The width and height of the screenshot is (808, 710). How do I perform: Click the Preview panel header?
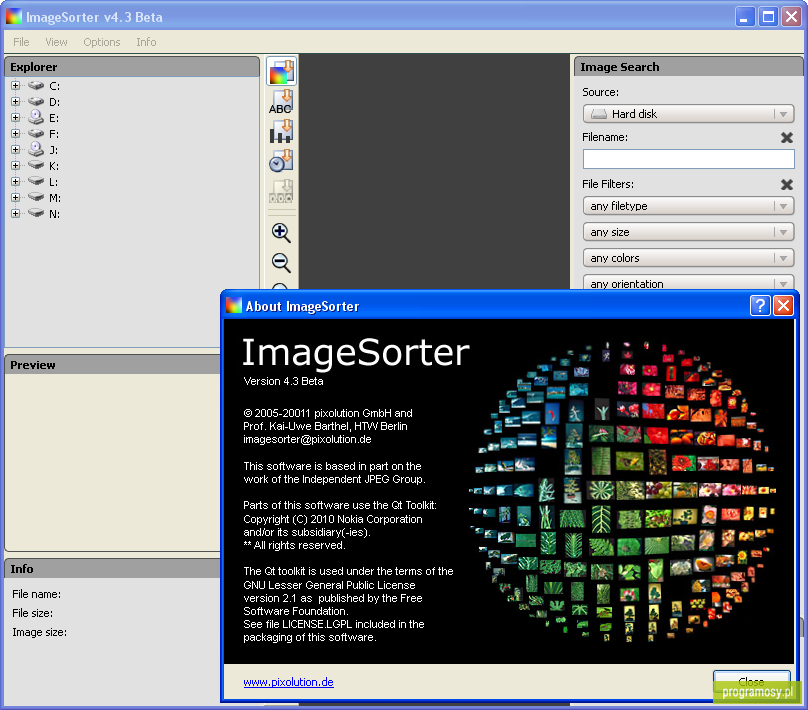(x=113, y=365)
